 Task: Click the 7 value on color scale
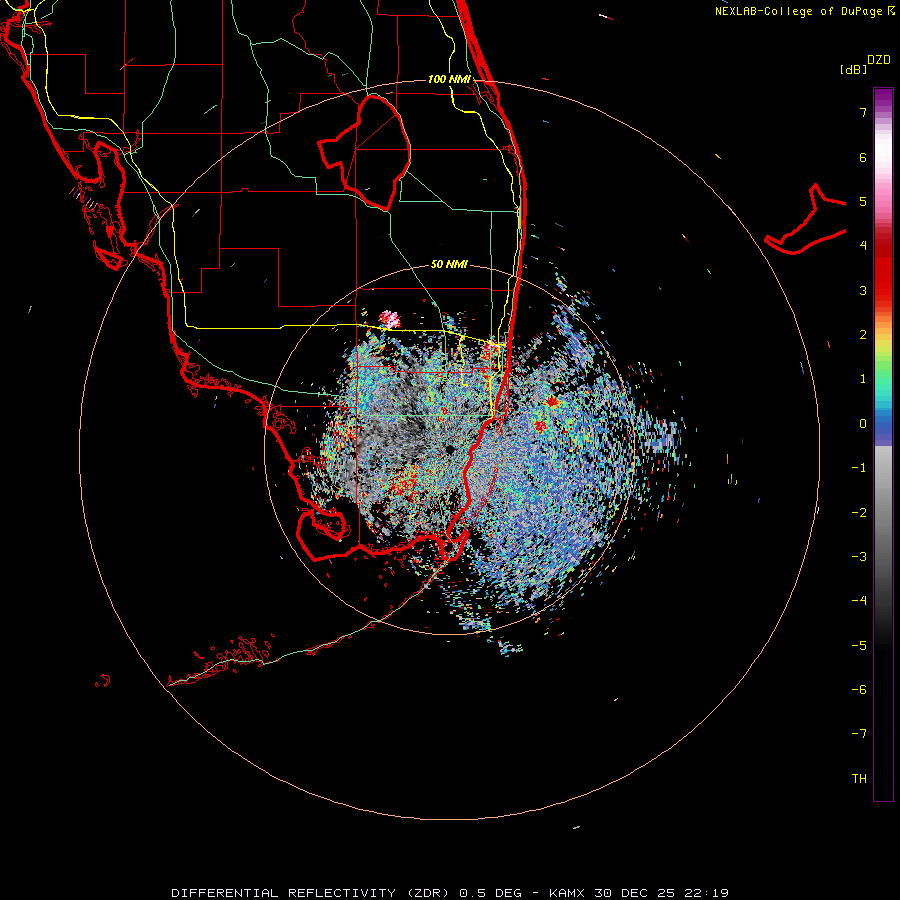point(863,112)
